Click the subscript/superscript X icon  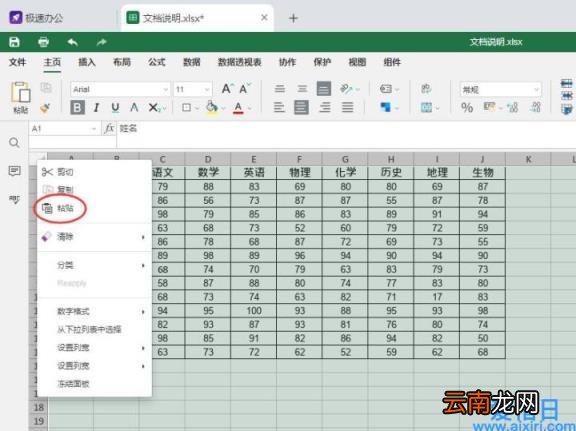pyautogui.click(x=154, y=108)
